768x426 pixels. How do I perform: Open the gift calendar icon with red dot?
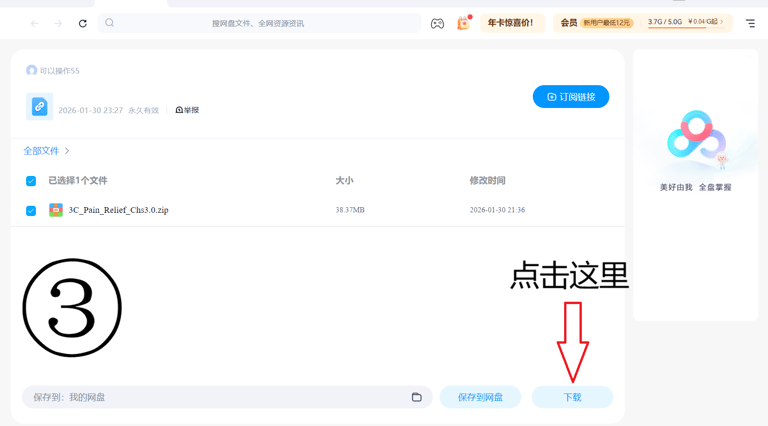(x=463, y=23)
